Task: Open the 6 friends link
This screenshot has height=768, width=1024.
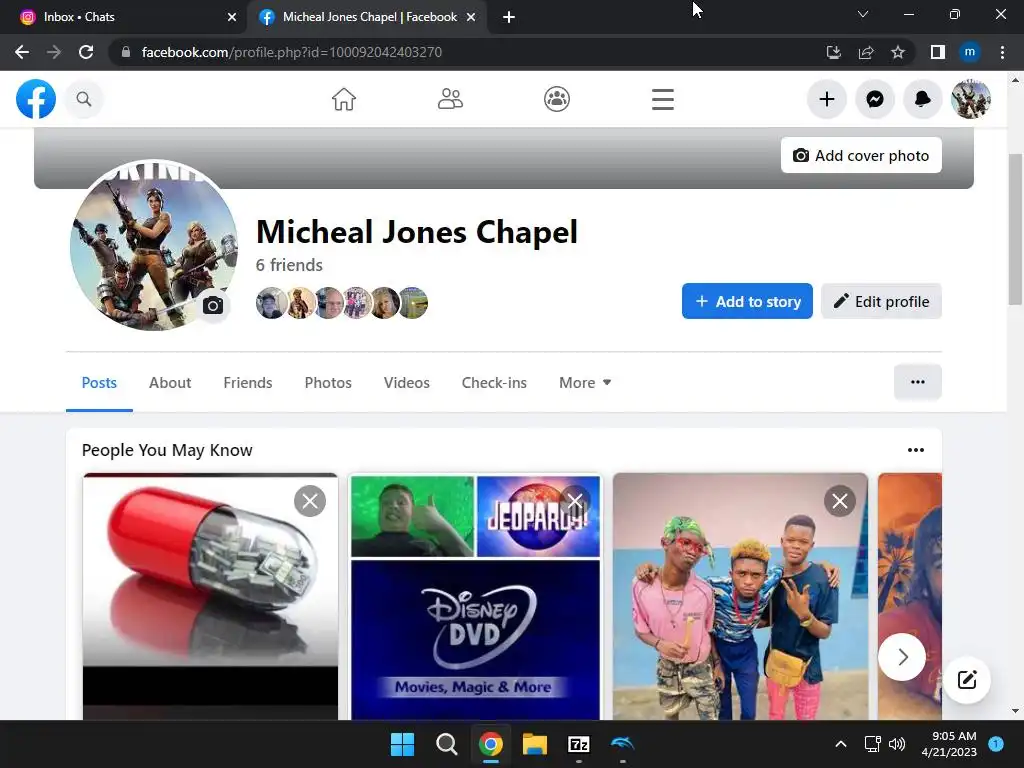Action: 289,265
